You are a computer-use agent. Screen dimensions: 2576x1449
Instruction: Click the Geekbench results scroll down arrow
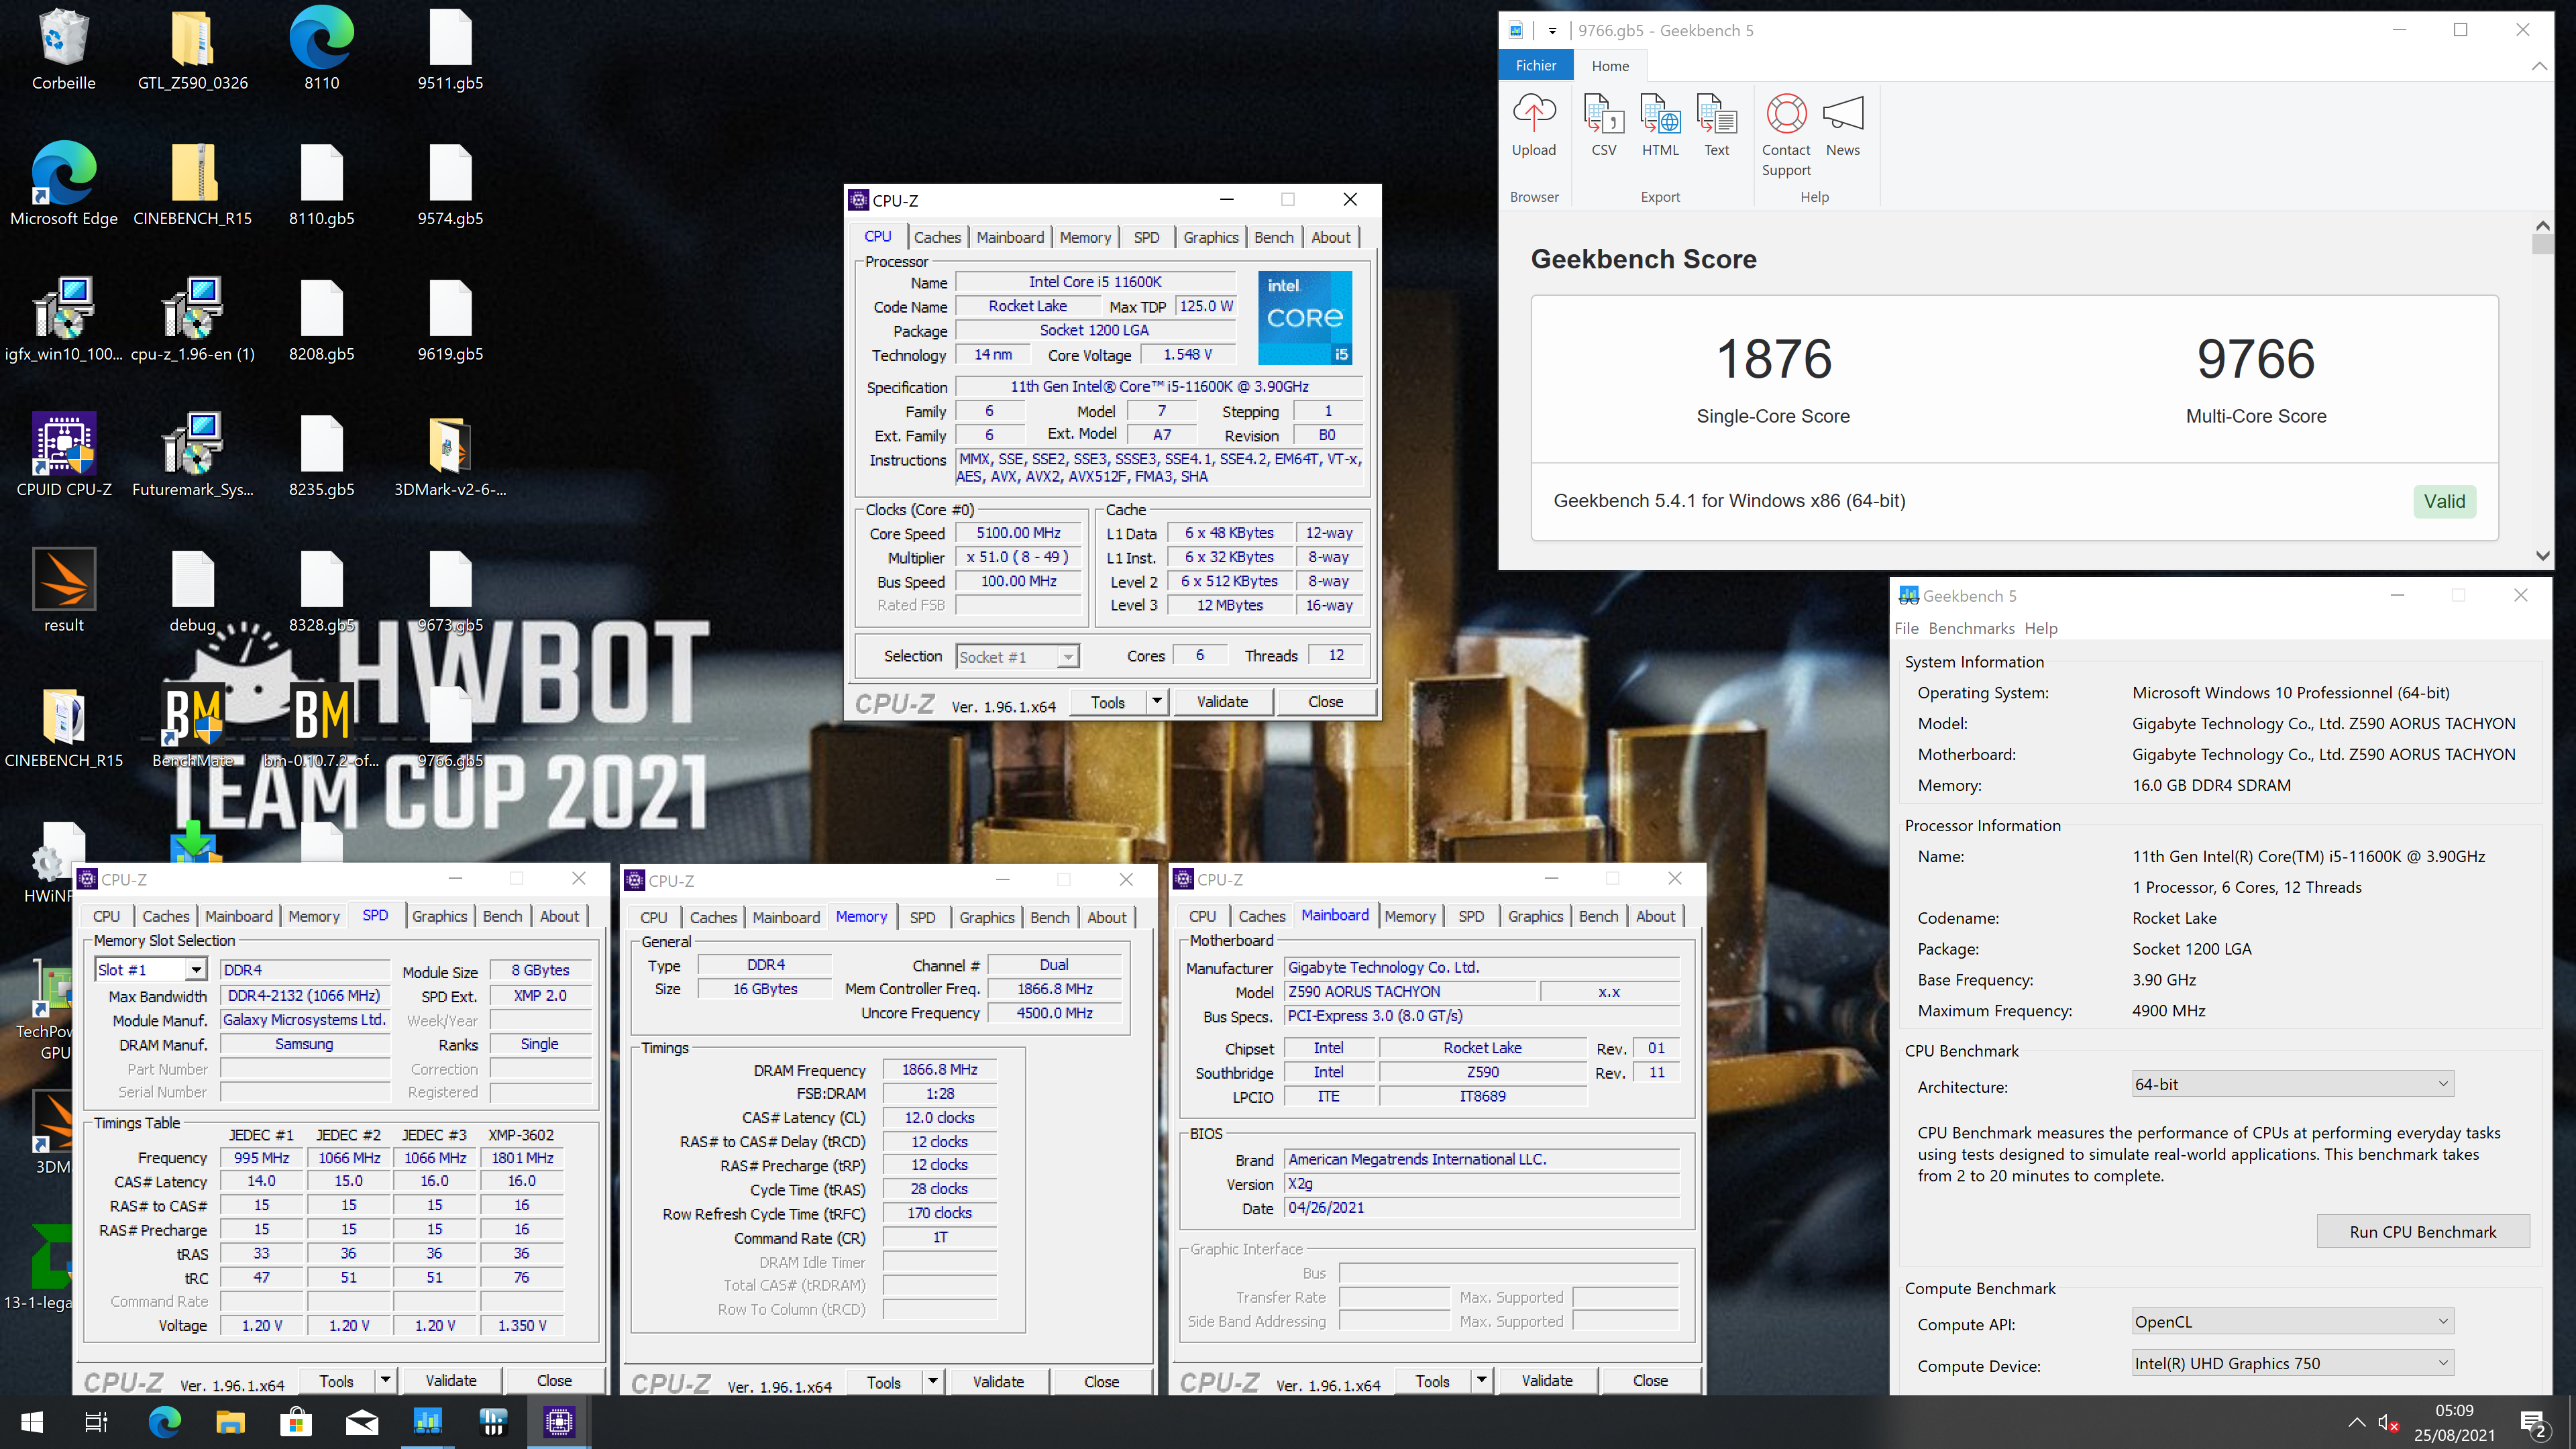tap(2542, 555)
